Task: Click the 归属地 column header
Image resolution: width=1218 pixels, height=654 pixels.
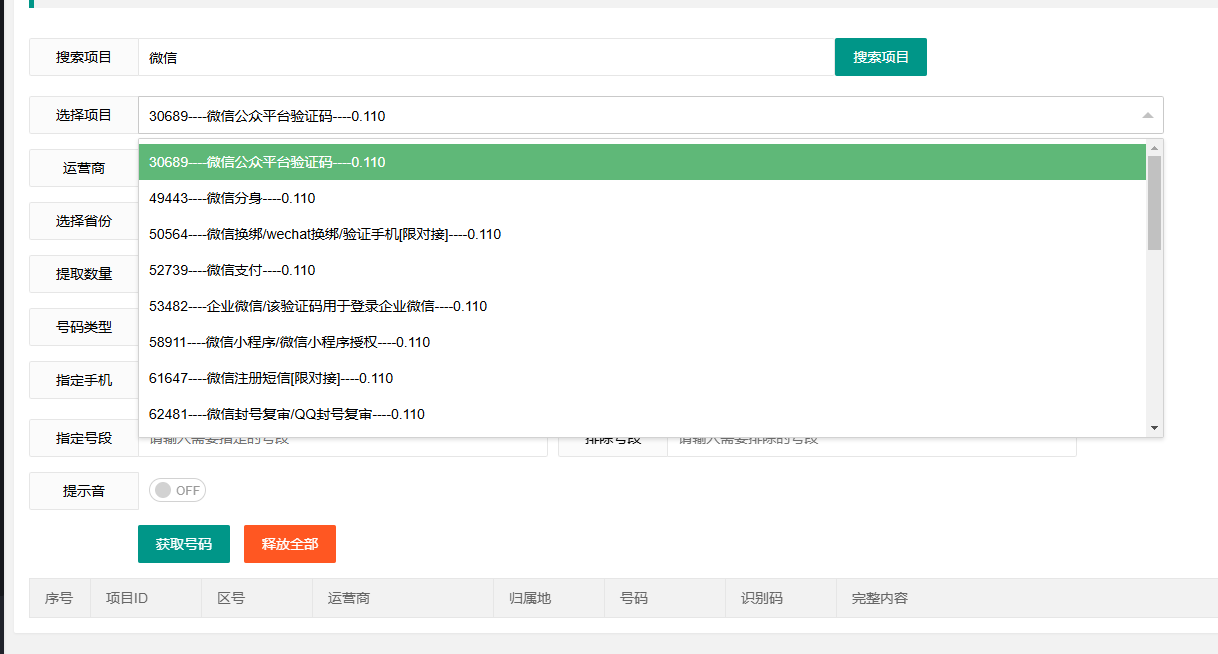Action: (x=550, y=598)
